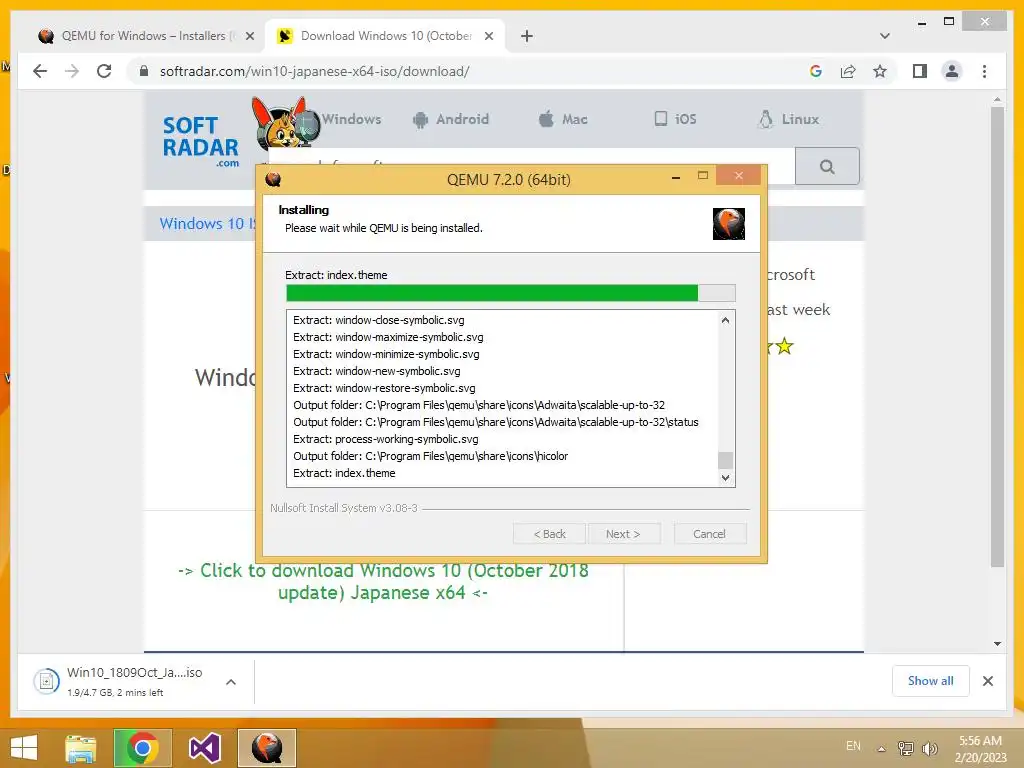Share this page via share icon
The image size is (1024, 768).
[848, 71]
